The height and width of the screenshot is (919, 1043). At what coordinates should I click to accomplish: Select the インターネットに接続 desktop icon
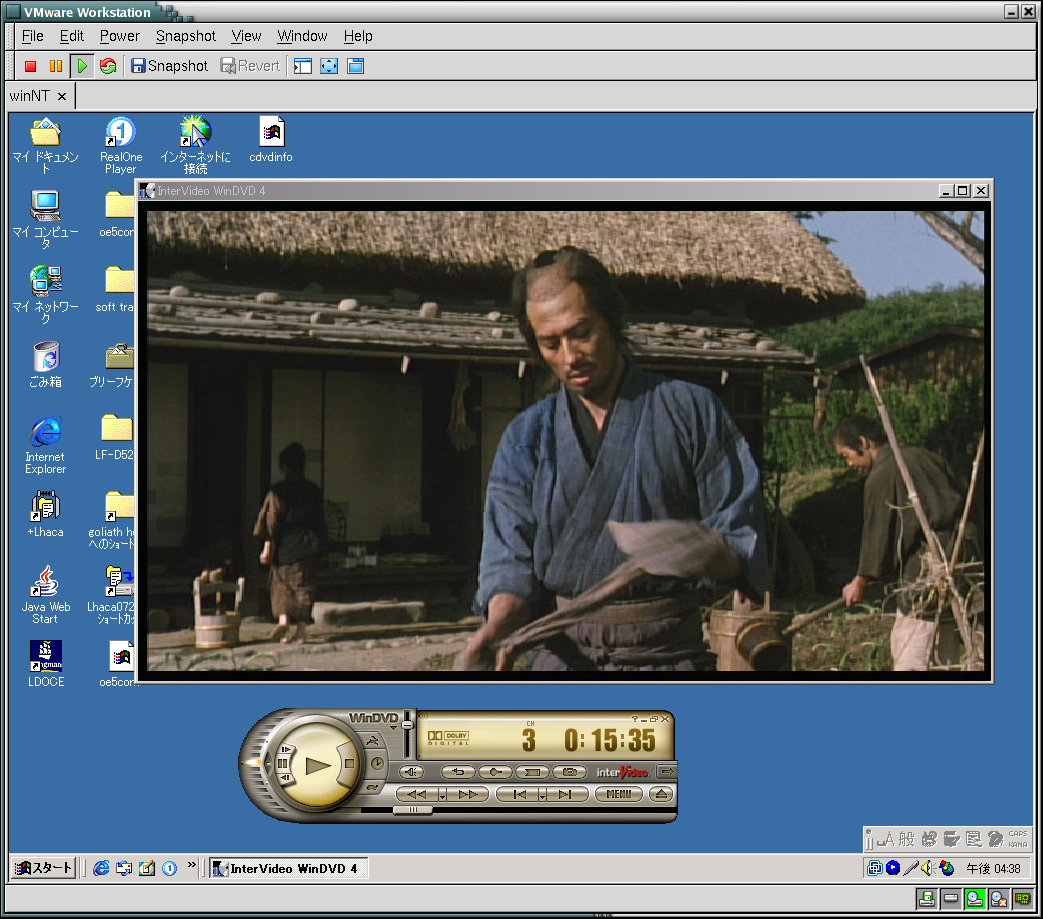195,145
